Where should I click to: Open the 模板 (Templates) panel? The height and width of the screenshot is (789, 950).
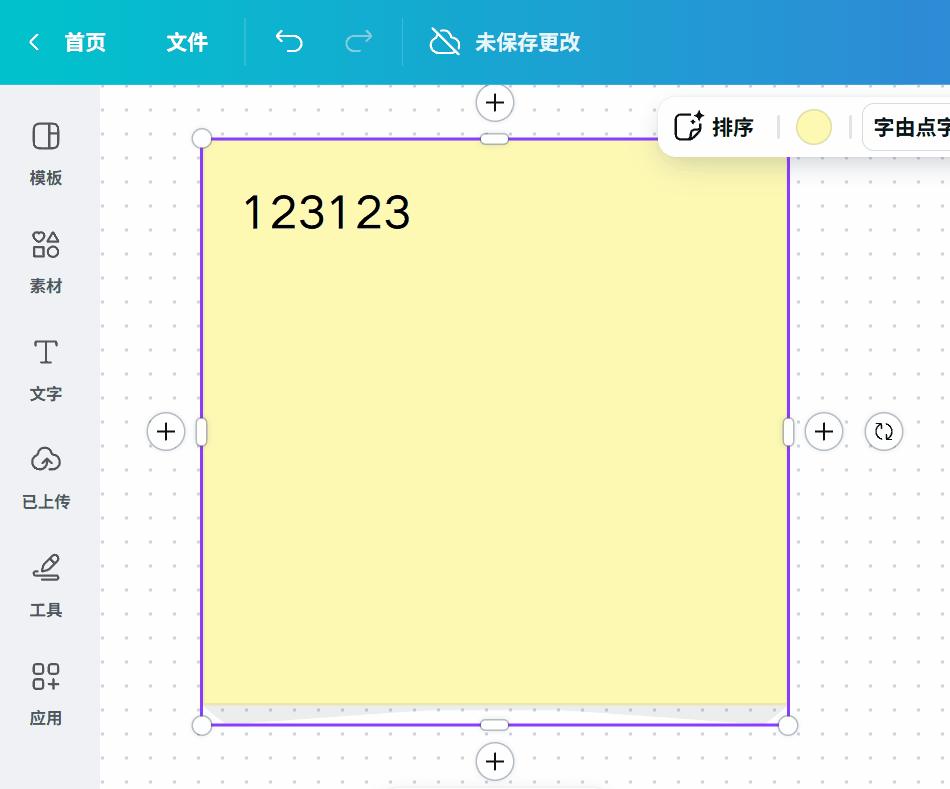point(44,152)
